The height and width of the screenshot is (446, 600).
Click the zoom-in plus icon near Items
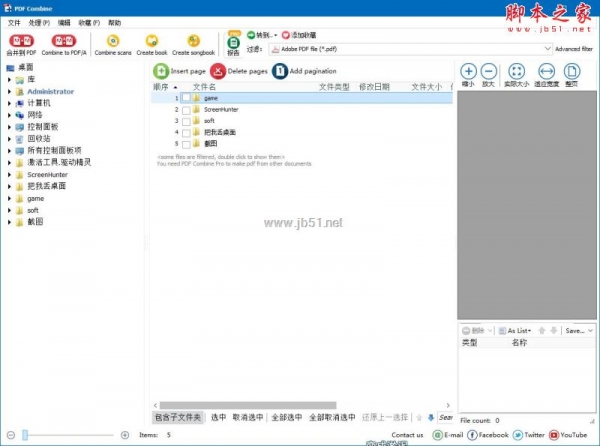pyautogui.click(x=125, y=435)
